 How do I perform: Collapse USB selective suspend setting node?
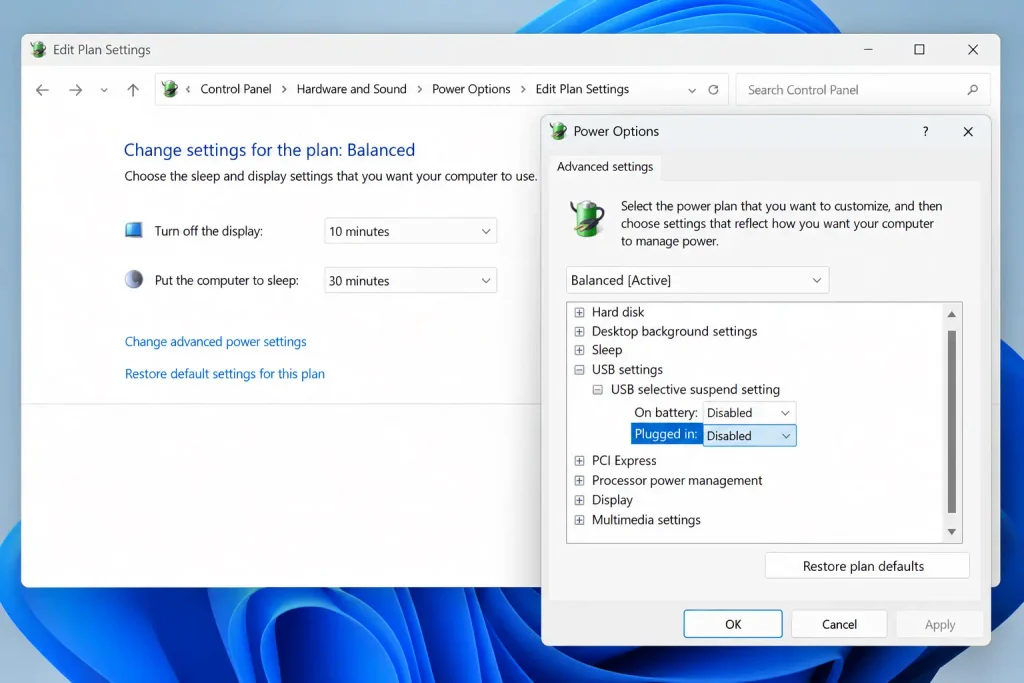click(598, 390)
